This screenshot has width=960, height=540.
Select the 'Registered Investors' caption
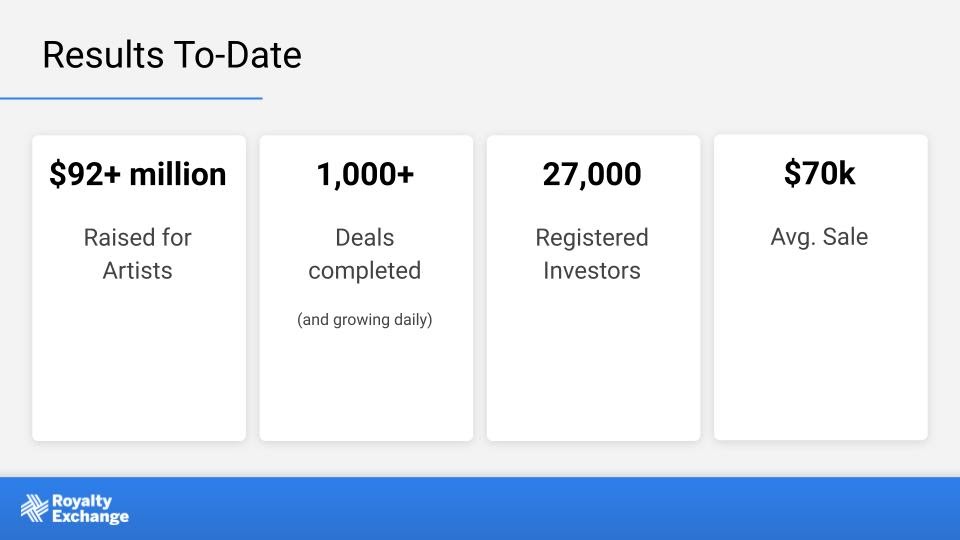click(592, 254)
